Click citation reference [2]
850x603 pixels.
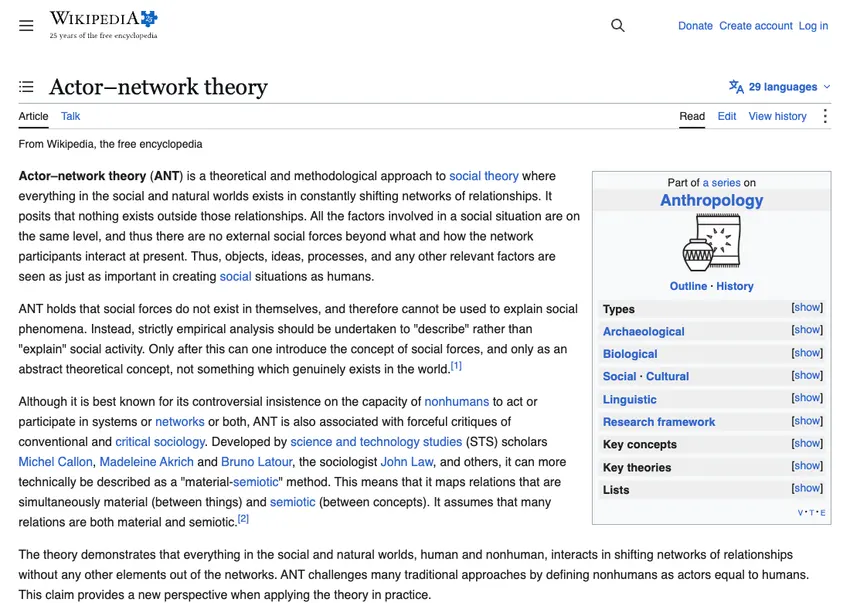tap(243, 519)
